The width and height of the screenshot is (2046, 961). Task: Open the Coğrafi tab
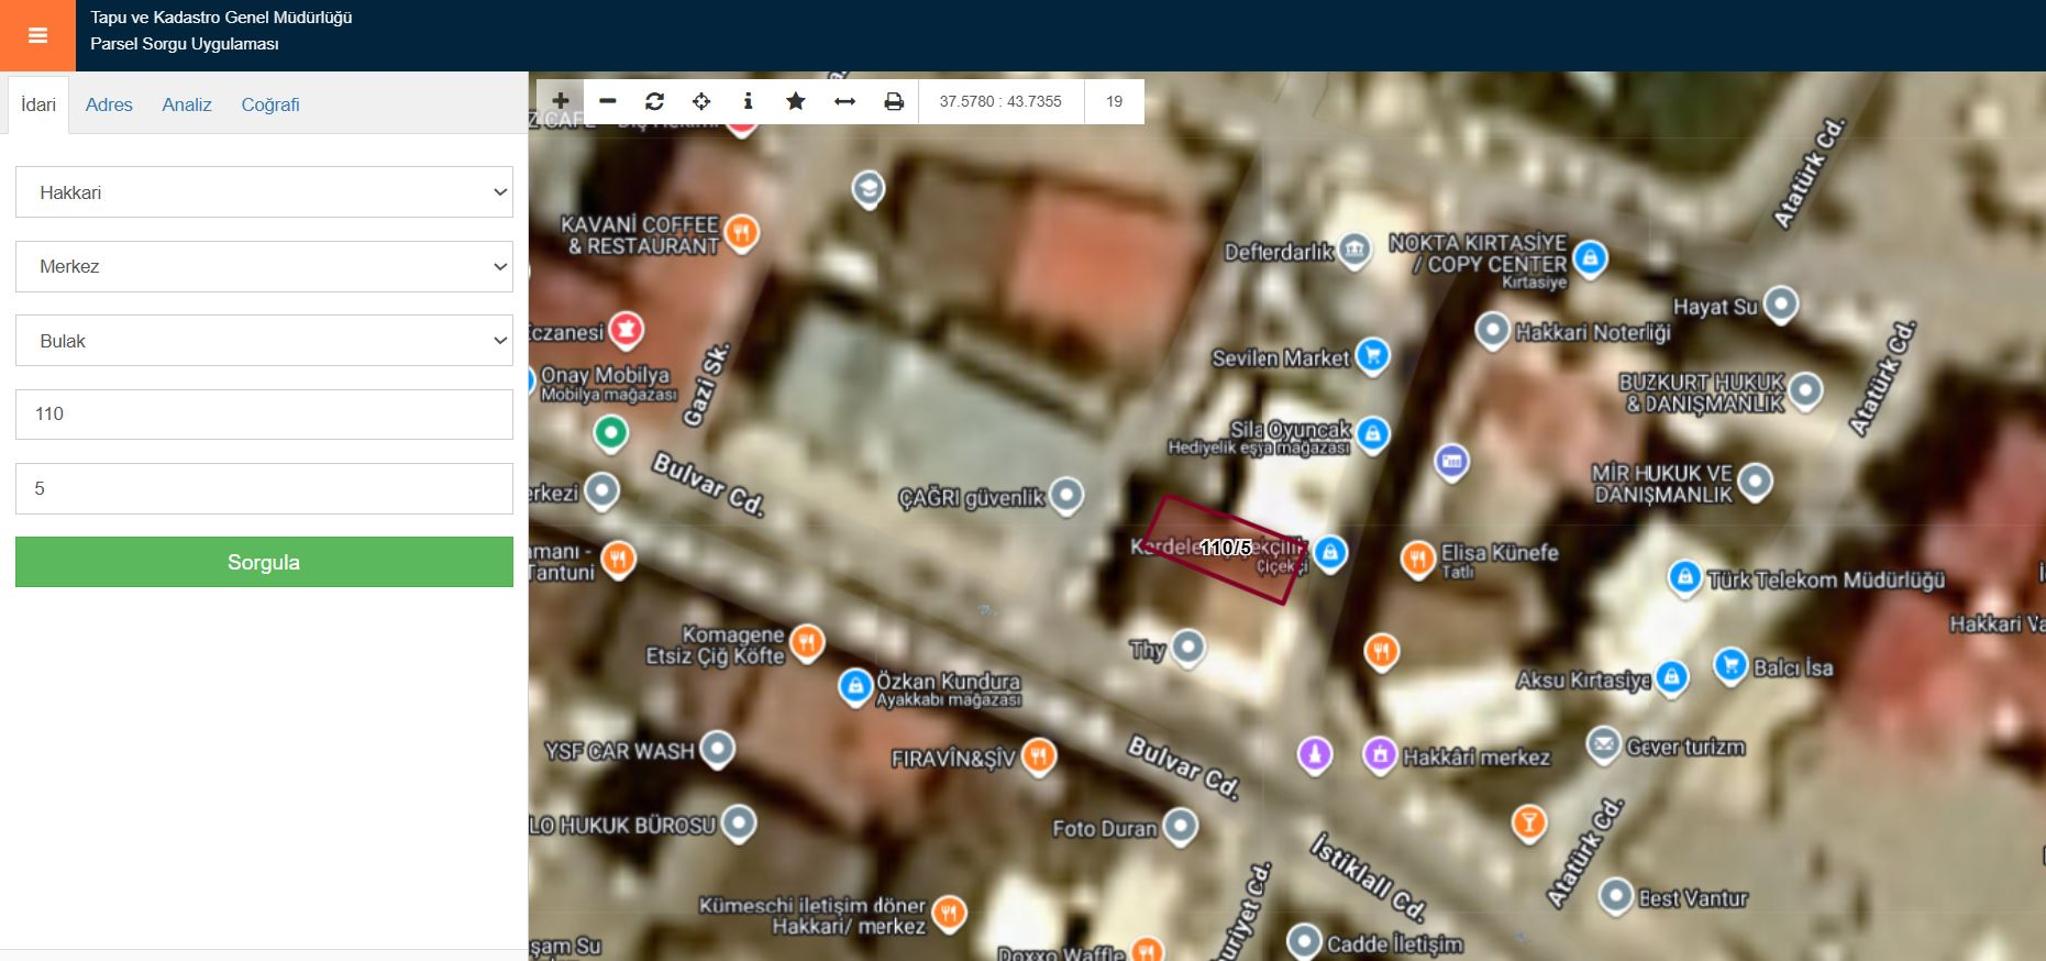[270, 105]
